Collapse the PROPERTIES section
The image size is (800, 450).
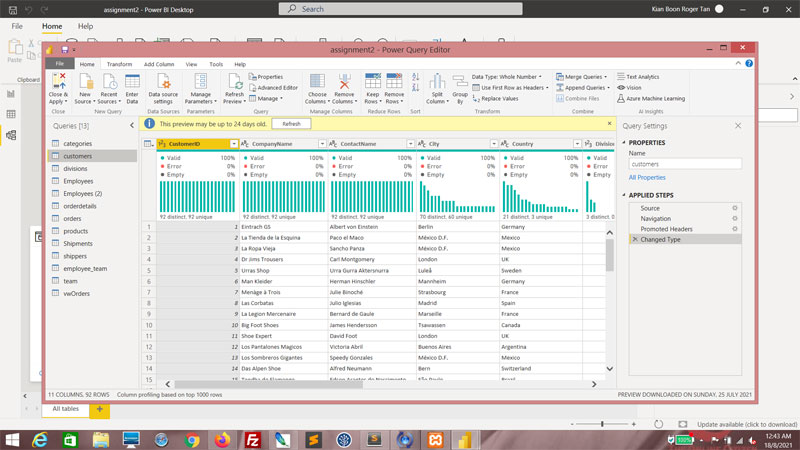624,142
